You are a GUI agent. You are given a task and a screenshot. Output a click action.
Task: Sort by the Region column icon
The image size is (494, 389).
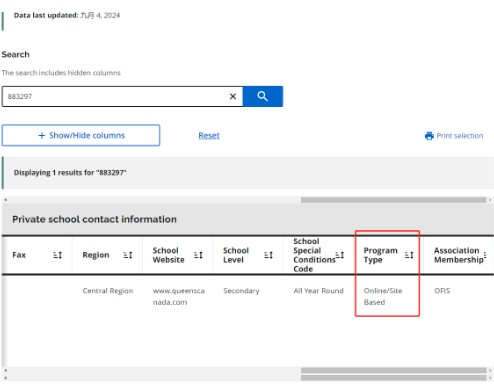click(x=128, y=255)
